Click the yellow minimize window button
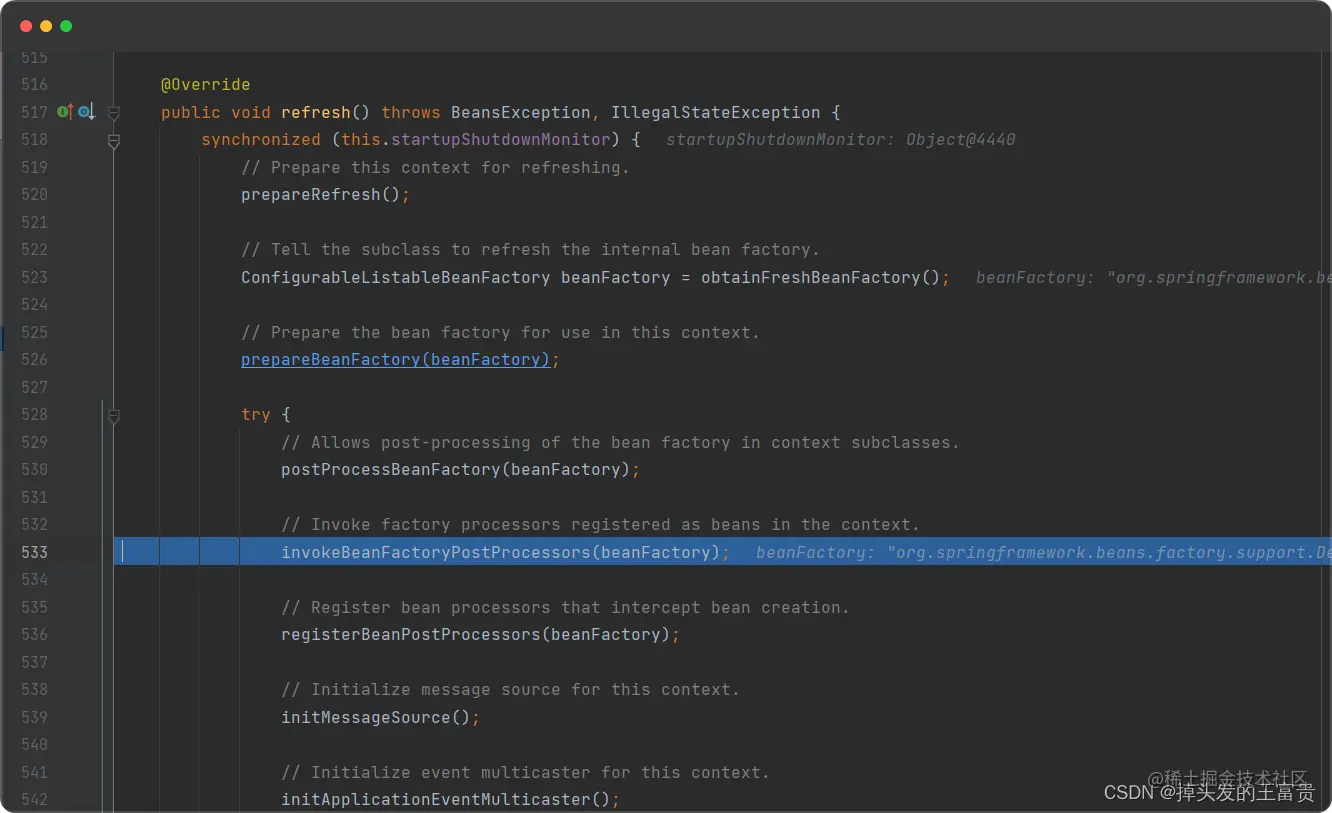1332x813 pixels. click(46, 26)
